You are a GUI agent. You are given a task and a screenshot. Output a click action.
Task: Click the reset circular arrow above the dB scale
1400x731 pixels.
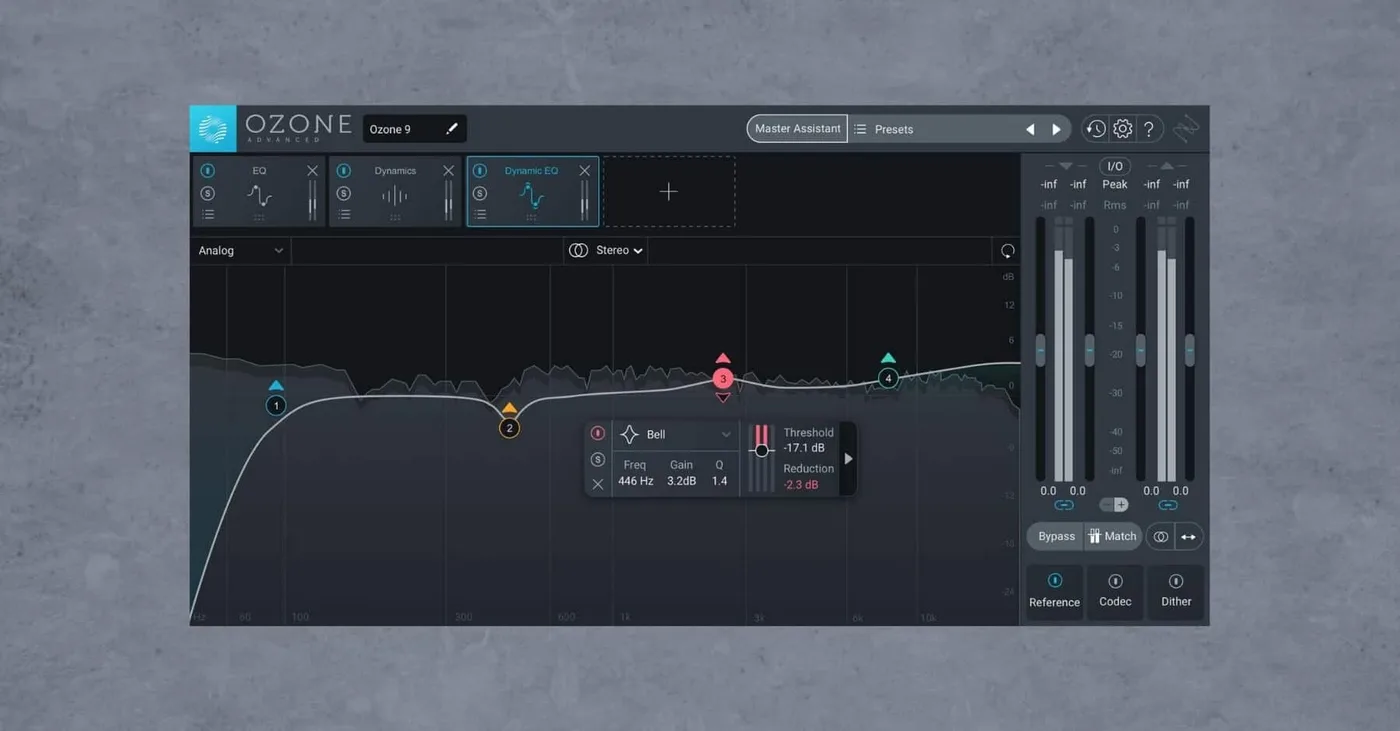(x=1007, y=251)
